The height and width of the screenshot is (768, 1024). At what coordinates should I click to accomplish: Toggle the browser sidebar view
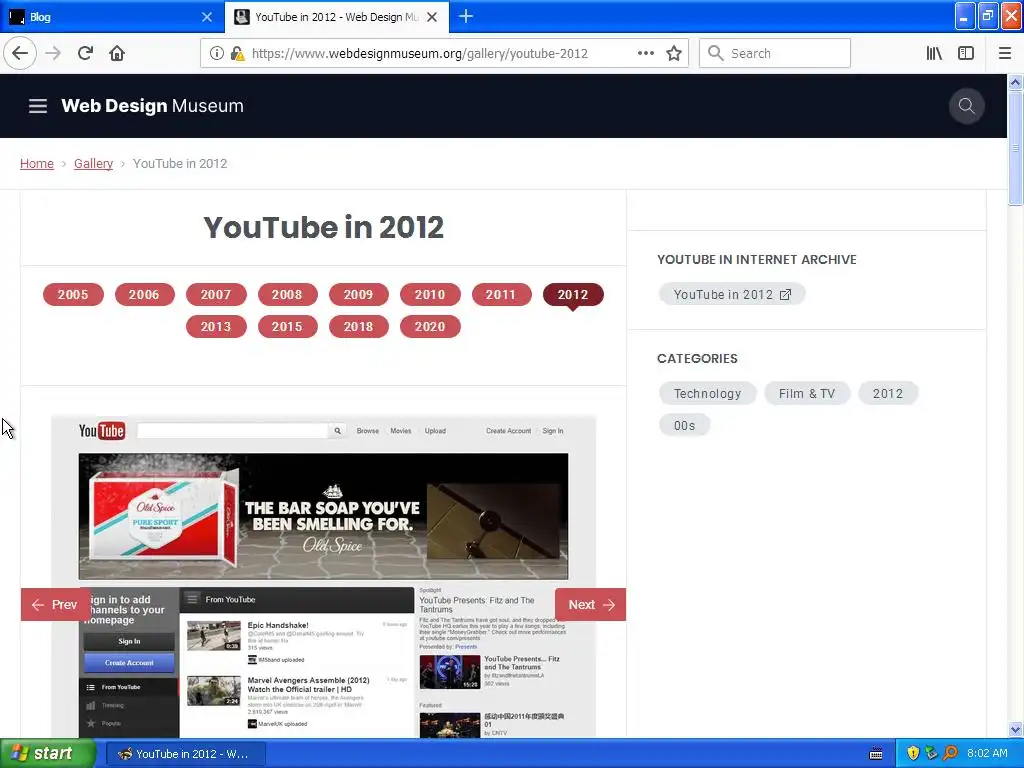[x=966, y=54]
